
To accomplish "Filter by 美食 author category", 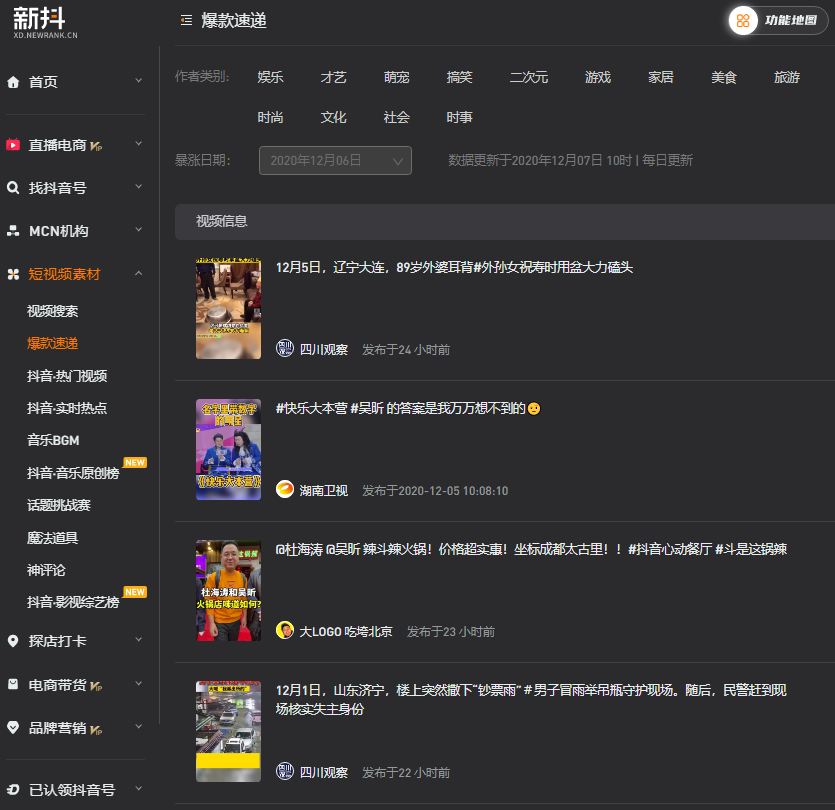I will click(724, 77).
